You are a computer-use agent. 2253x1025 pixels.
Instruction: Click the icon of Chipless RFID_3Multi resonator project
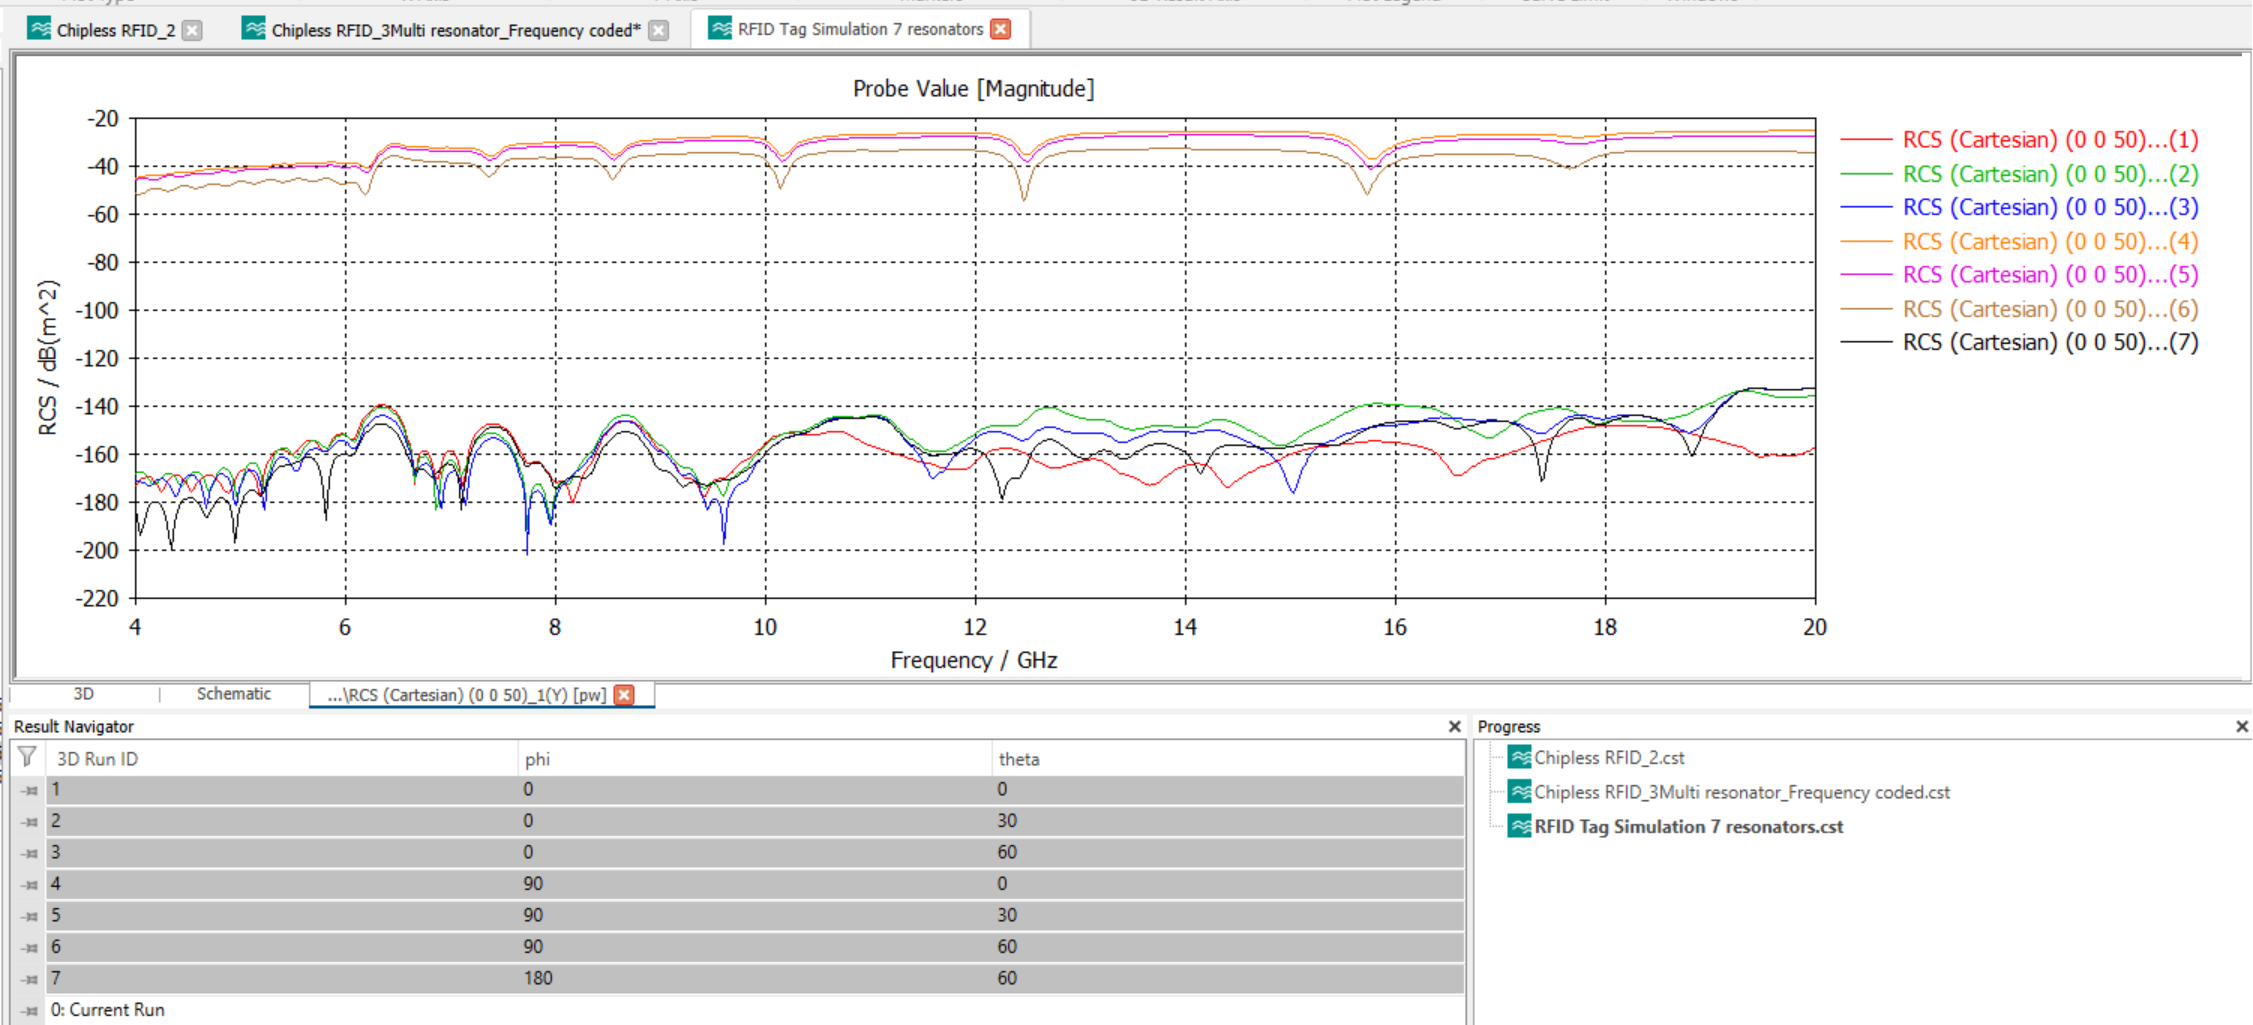[1519, 792]
